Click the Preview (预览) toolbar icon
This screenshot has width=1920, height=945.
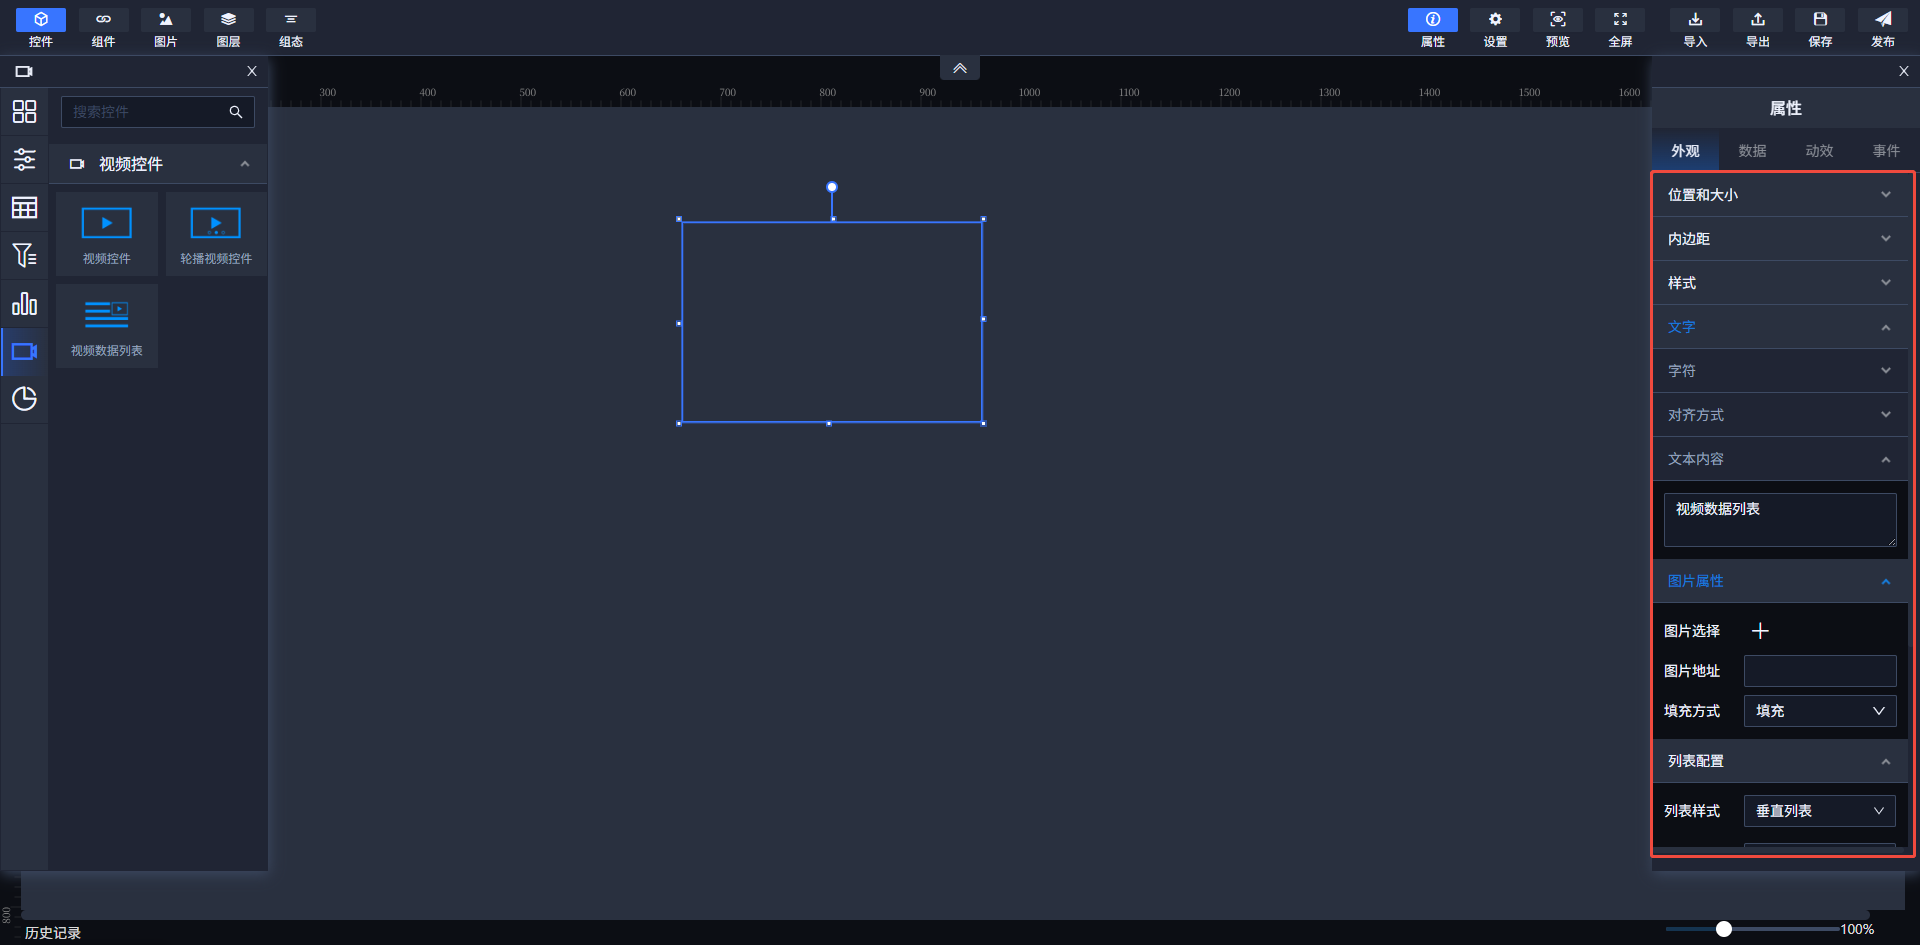1557,28
